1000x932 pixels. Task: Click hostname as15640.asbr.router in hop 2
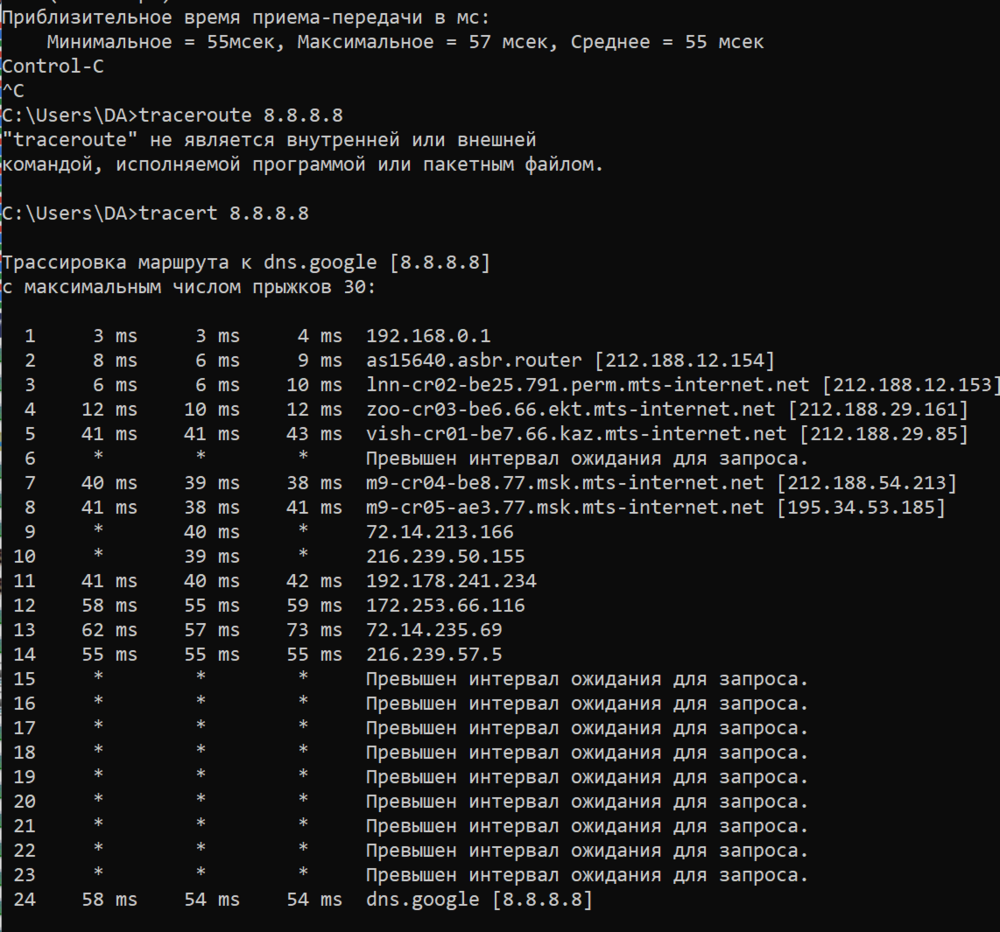click(474, 360)
